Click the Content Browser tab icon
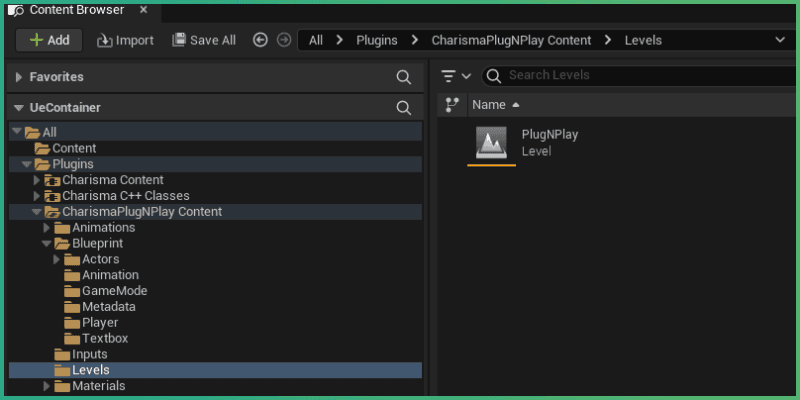The height and width of the screenshot is (400, 800). point(16,10)
